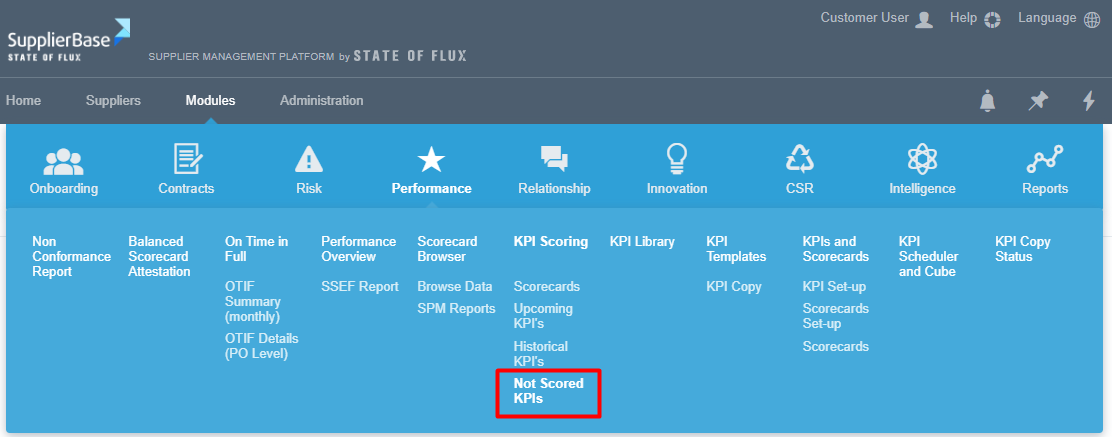Switch to the Suppliers tab
This screenshot has height=437, width=1112.
tap(113, 101)
